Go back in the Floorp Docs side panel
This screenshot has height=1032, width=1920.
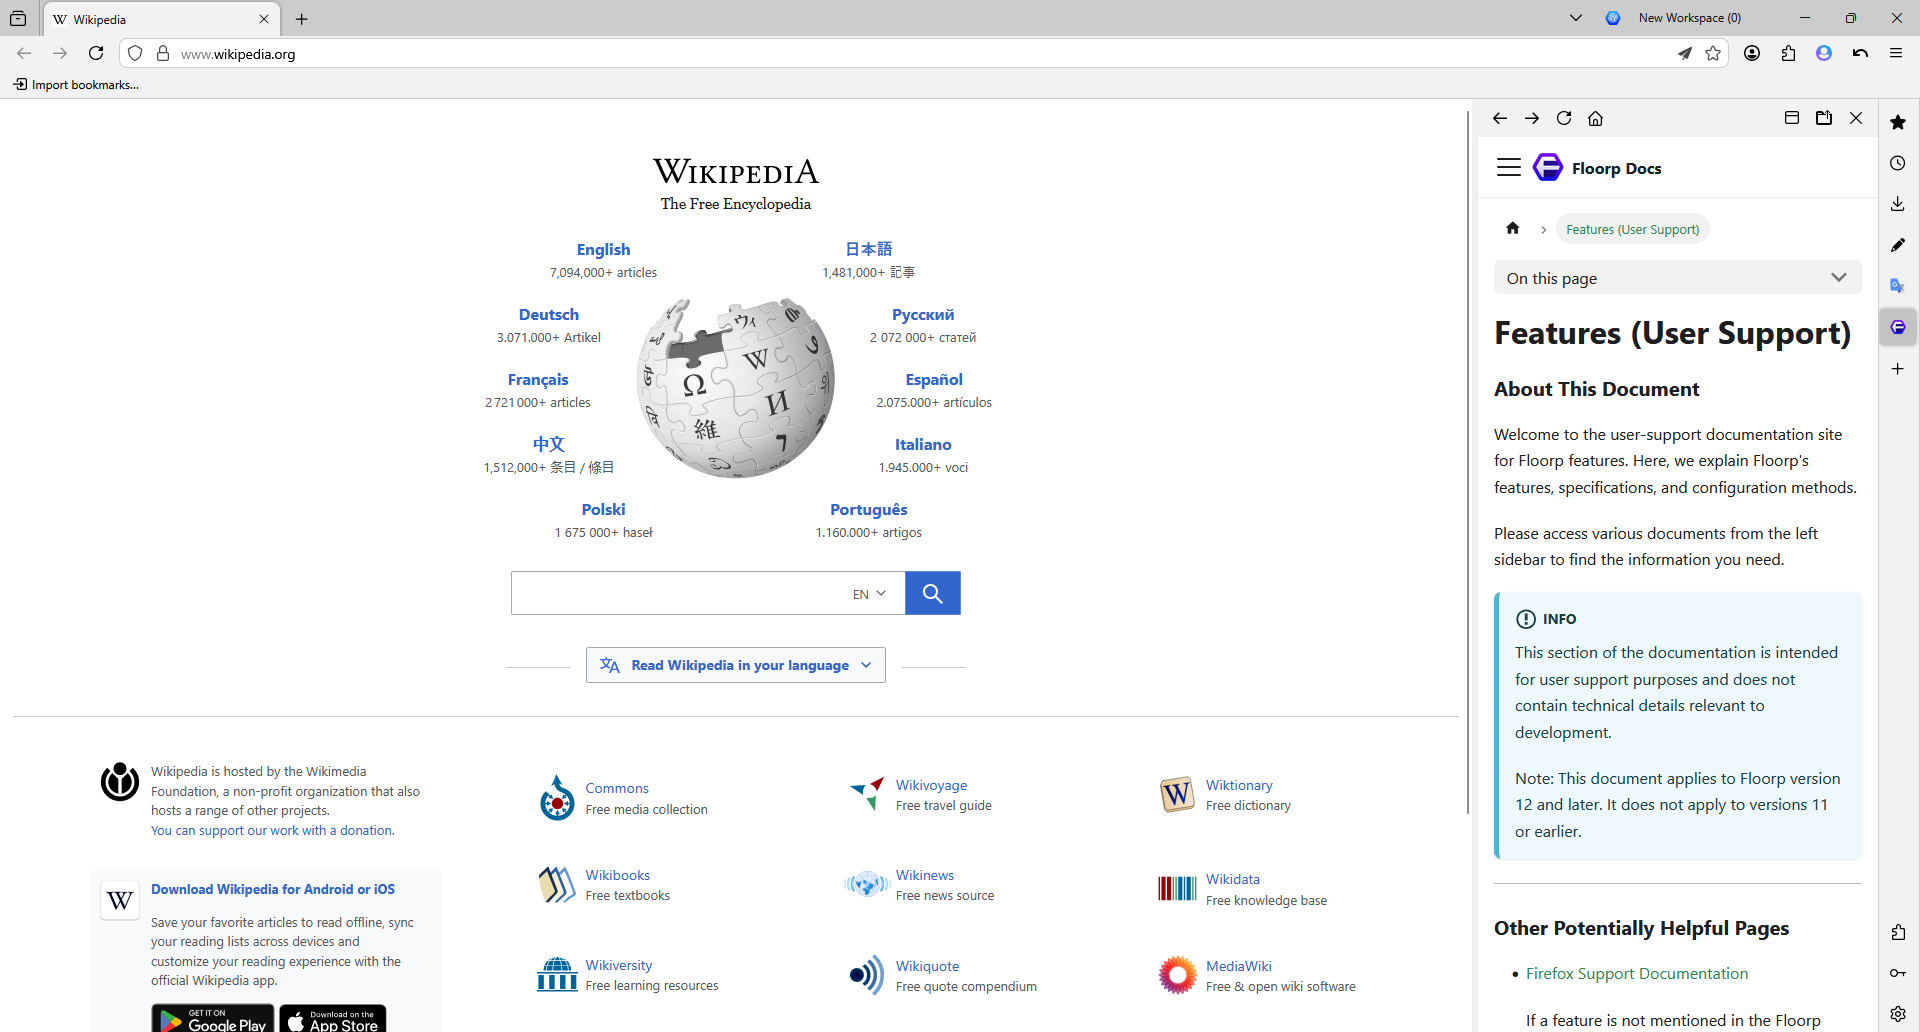point(1500,118)
